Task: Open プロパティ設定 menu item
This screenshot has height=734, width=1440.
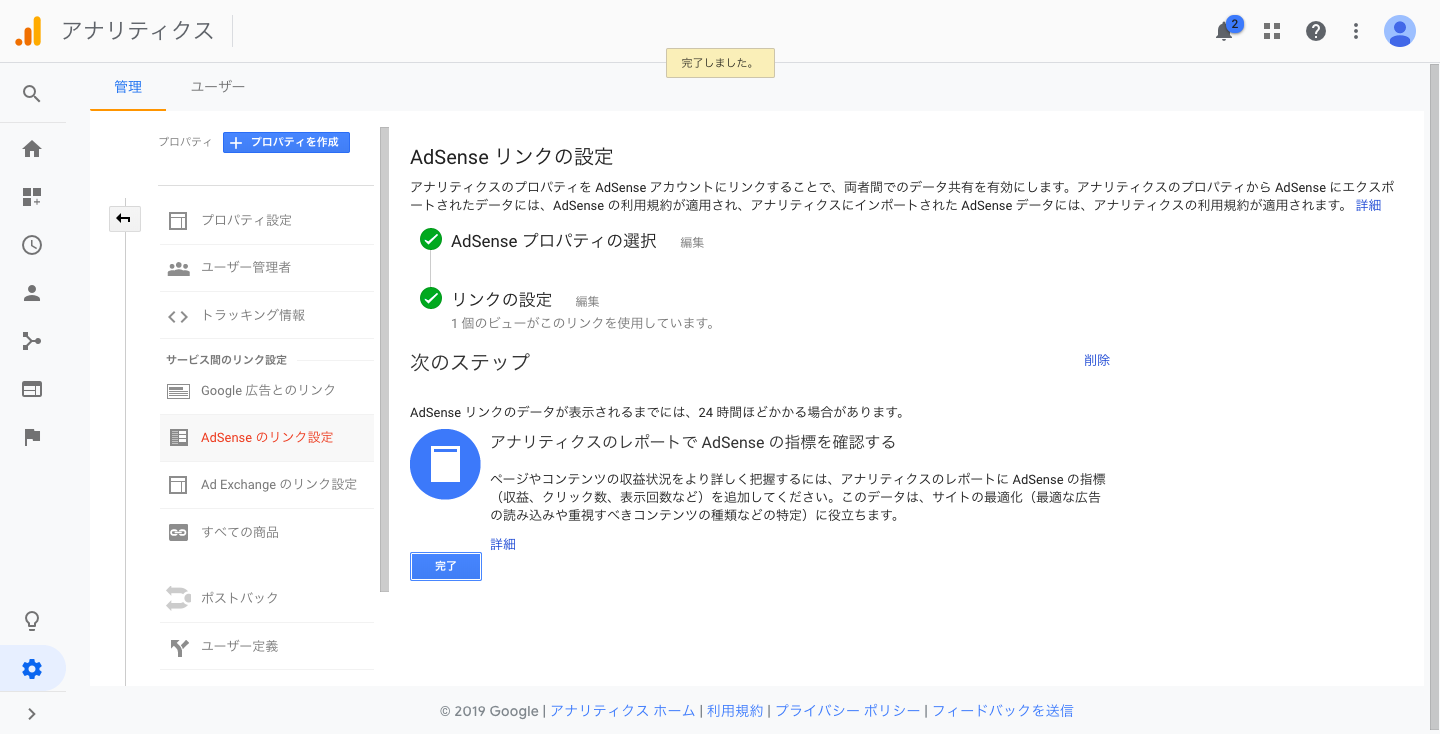Action: pos(266,220)
